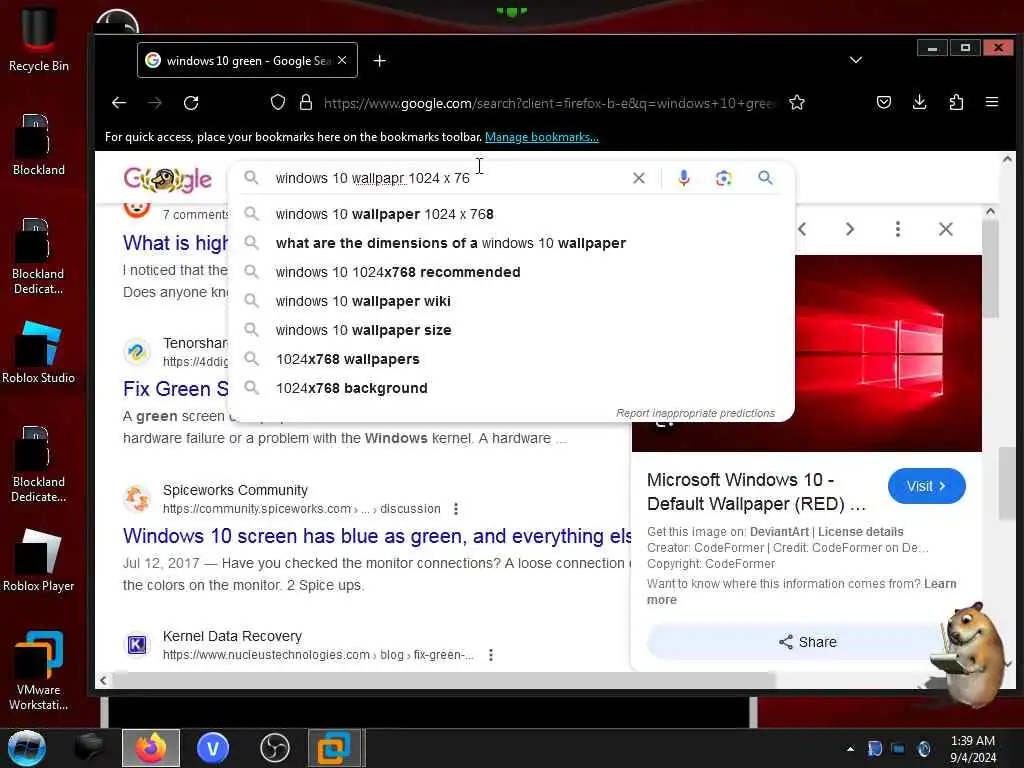Select Roblox Studio desktop icon
Image resolution: width=1024 pixels, height=768 pixels.
click(x=39, y=353)
